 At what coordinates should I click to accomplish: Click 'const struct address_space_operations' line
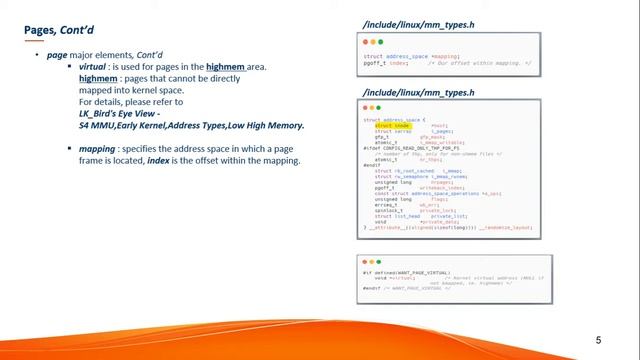[x=438, y=194]
